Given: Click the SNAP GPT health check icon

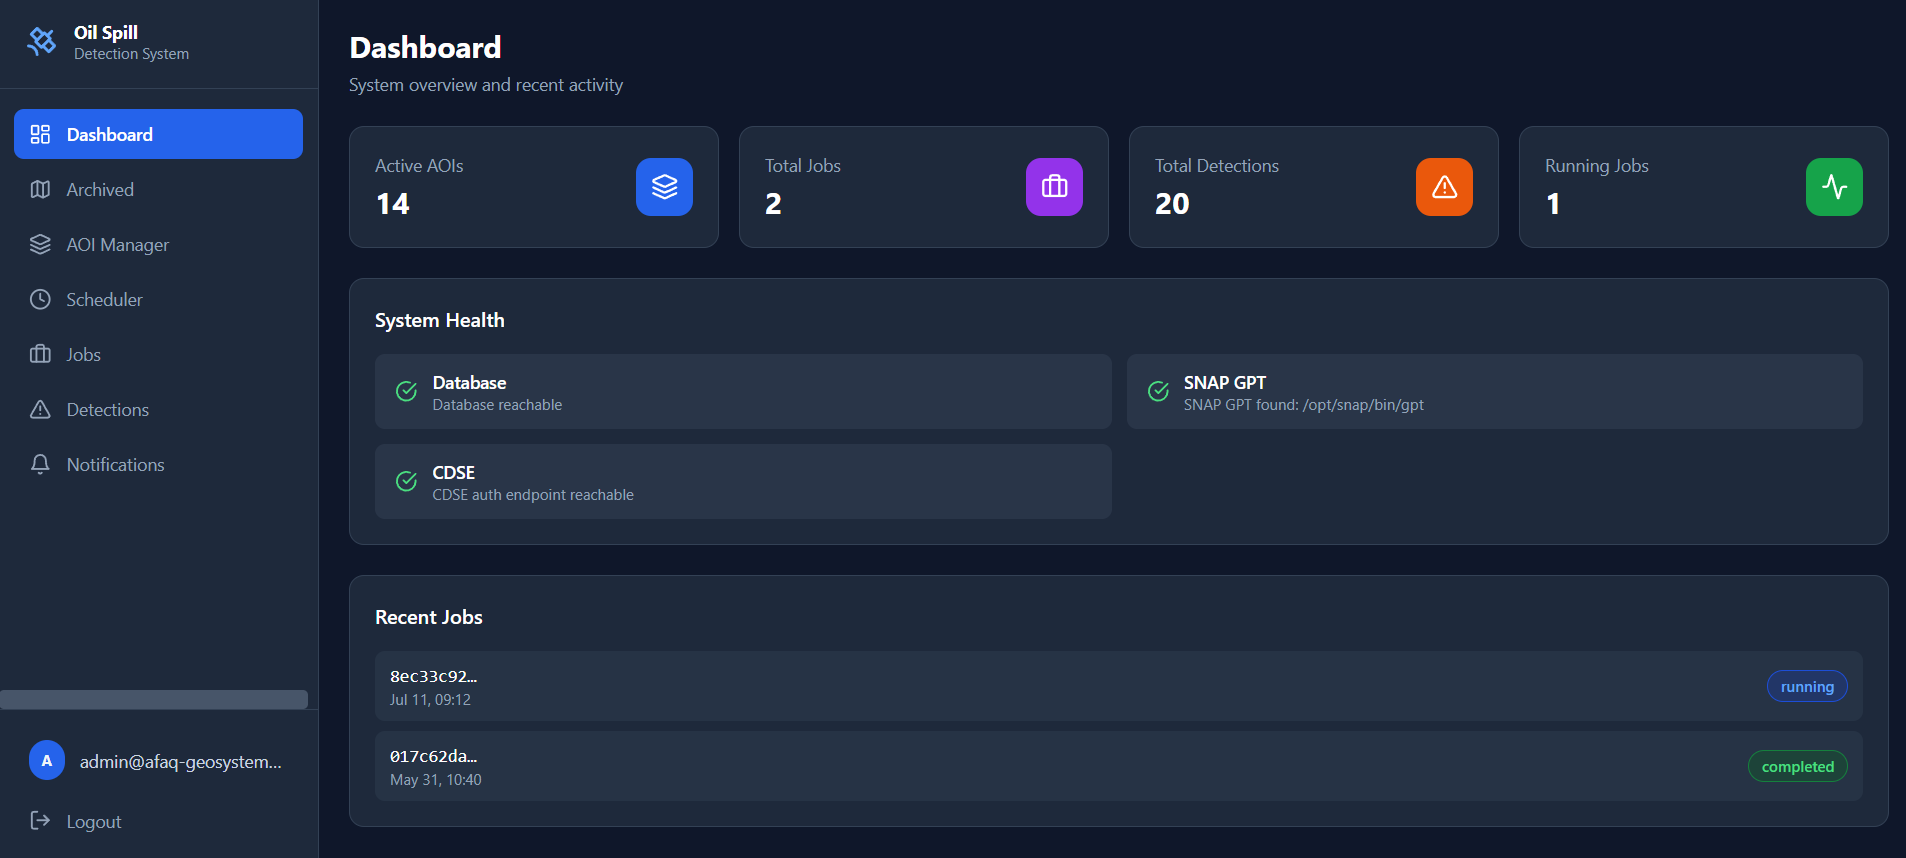Looking at the screenshot, I should point(1158,391).
